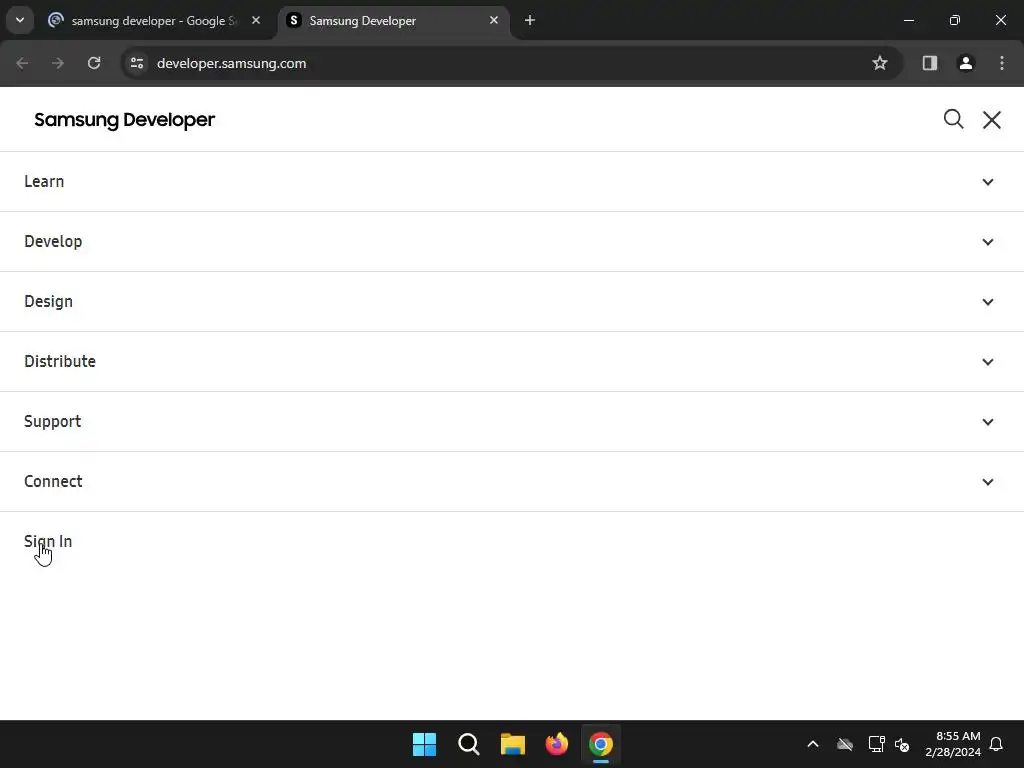The height and width of the screenshot is (768, 1024).
Task: Go back in browser history
Action: point(22,63)
